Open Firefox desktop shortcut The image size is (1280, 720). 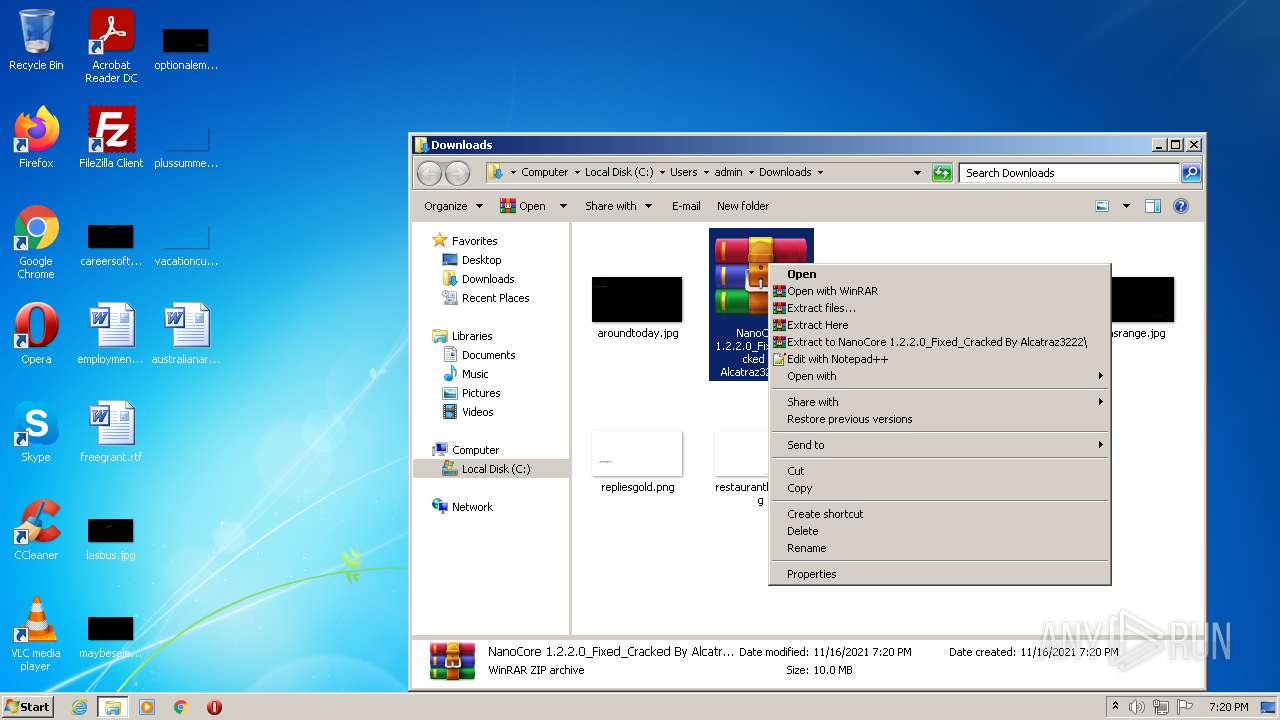pos(36,138)
